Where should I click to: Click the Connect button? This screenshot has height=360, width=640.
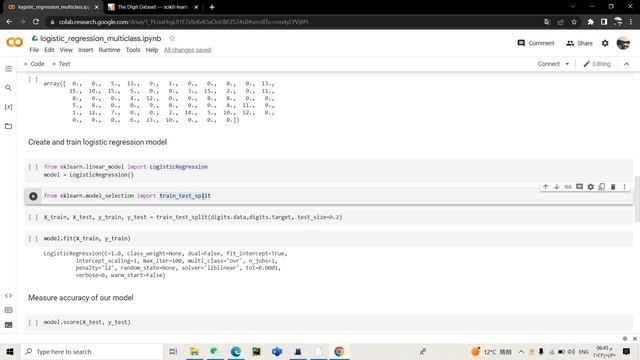click(549, 64)
